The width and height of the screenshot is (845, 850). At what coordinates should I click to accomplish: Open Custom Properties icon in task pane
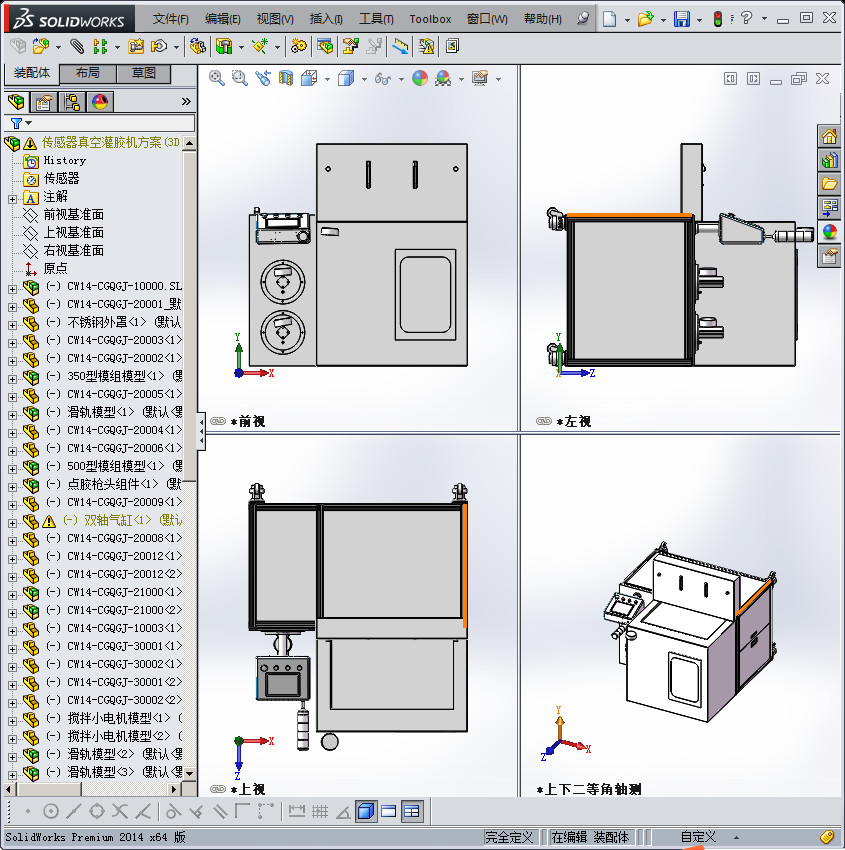829,256
